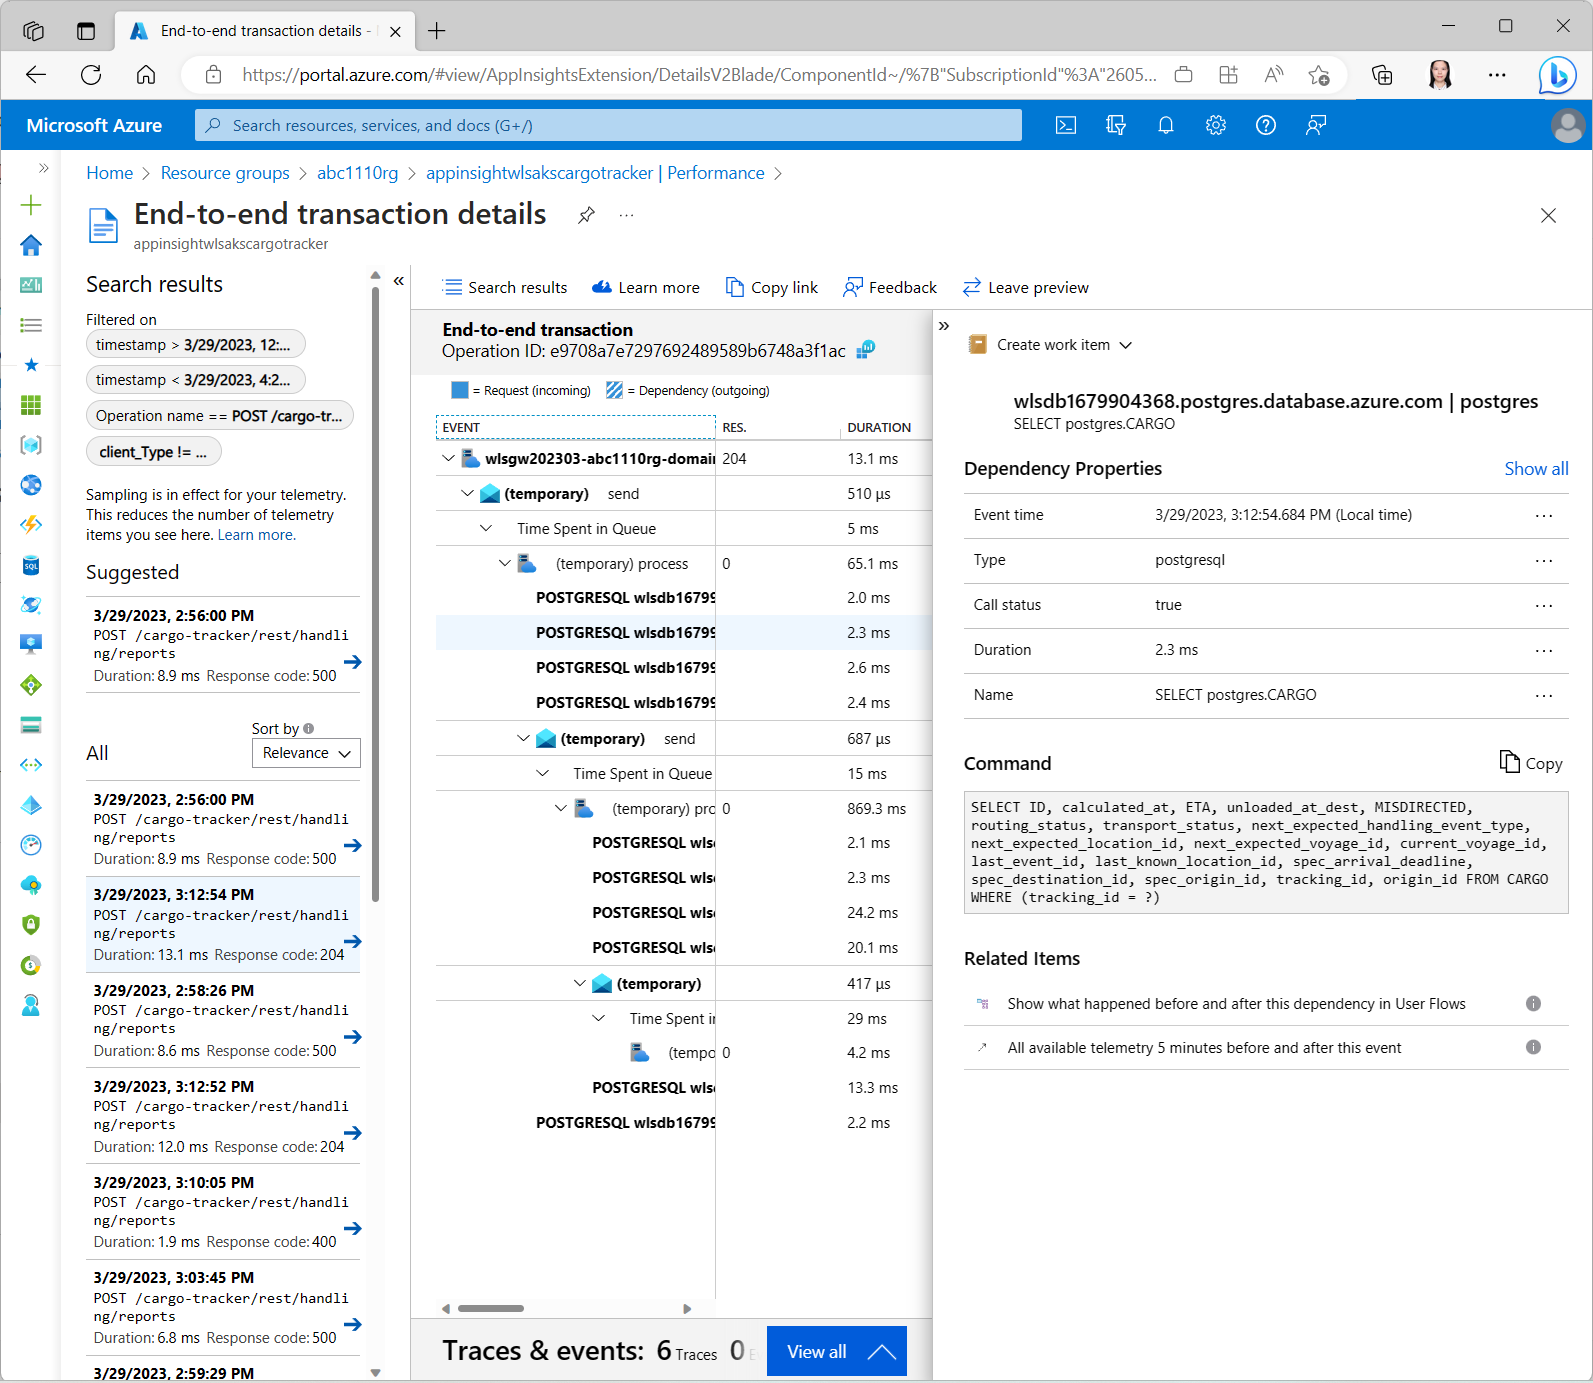Collapse (temporary) send 687 µs node
The image size is (1593, 1383).
click(x=523, y=738)
